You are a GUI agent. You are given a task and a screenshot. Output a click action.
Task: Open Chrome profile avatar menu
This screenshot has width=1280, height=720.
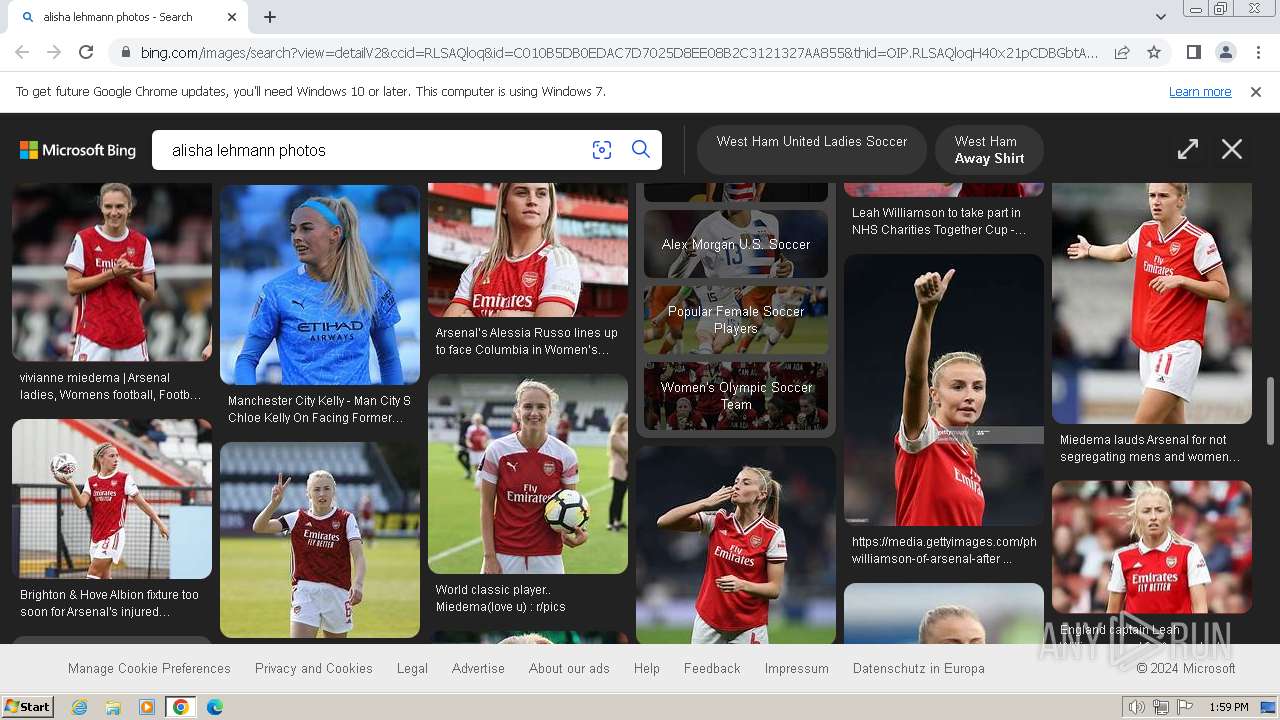pos(1225,52)
